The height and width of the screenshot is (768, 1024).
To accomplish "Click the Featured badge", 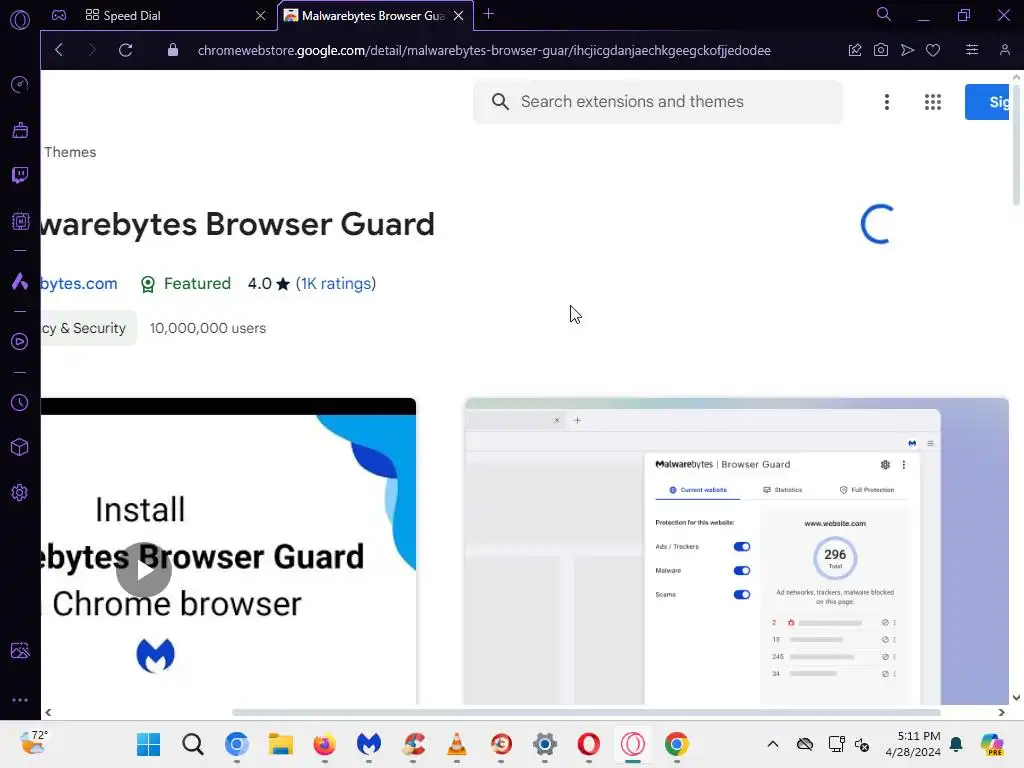I will point(186,283).
